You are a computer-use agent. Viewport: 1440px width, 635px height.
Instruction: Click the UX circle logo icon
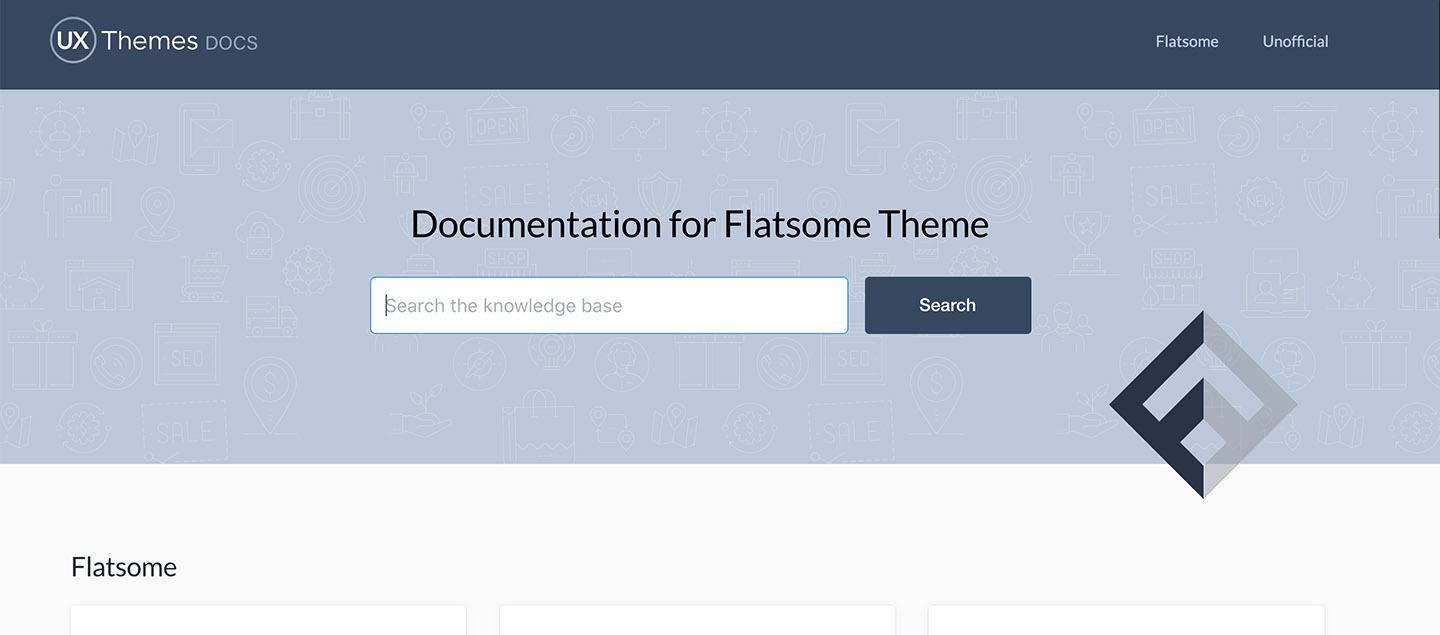click(73, 41)
